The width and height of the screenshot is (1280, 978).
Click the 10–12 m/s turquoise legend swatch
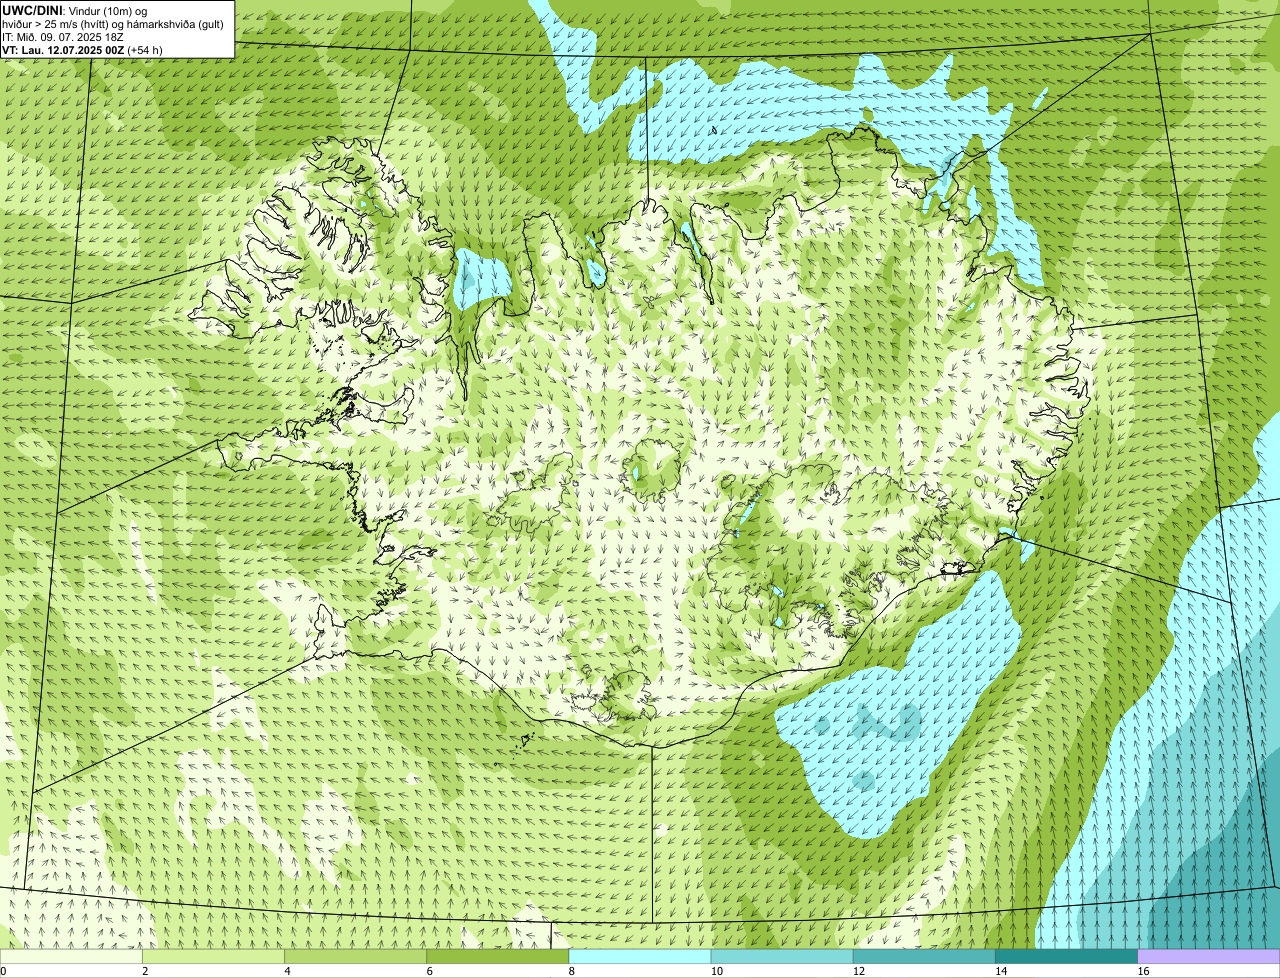[782, 957]
